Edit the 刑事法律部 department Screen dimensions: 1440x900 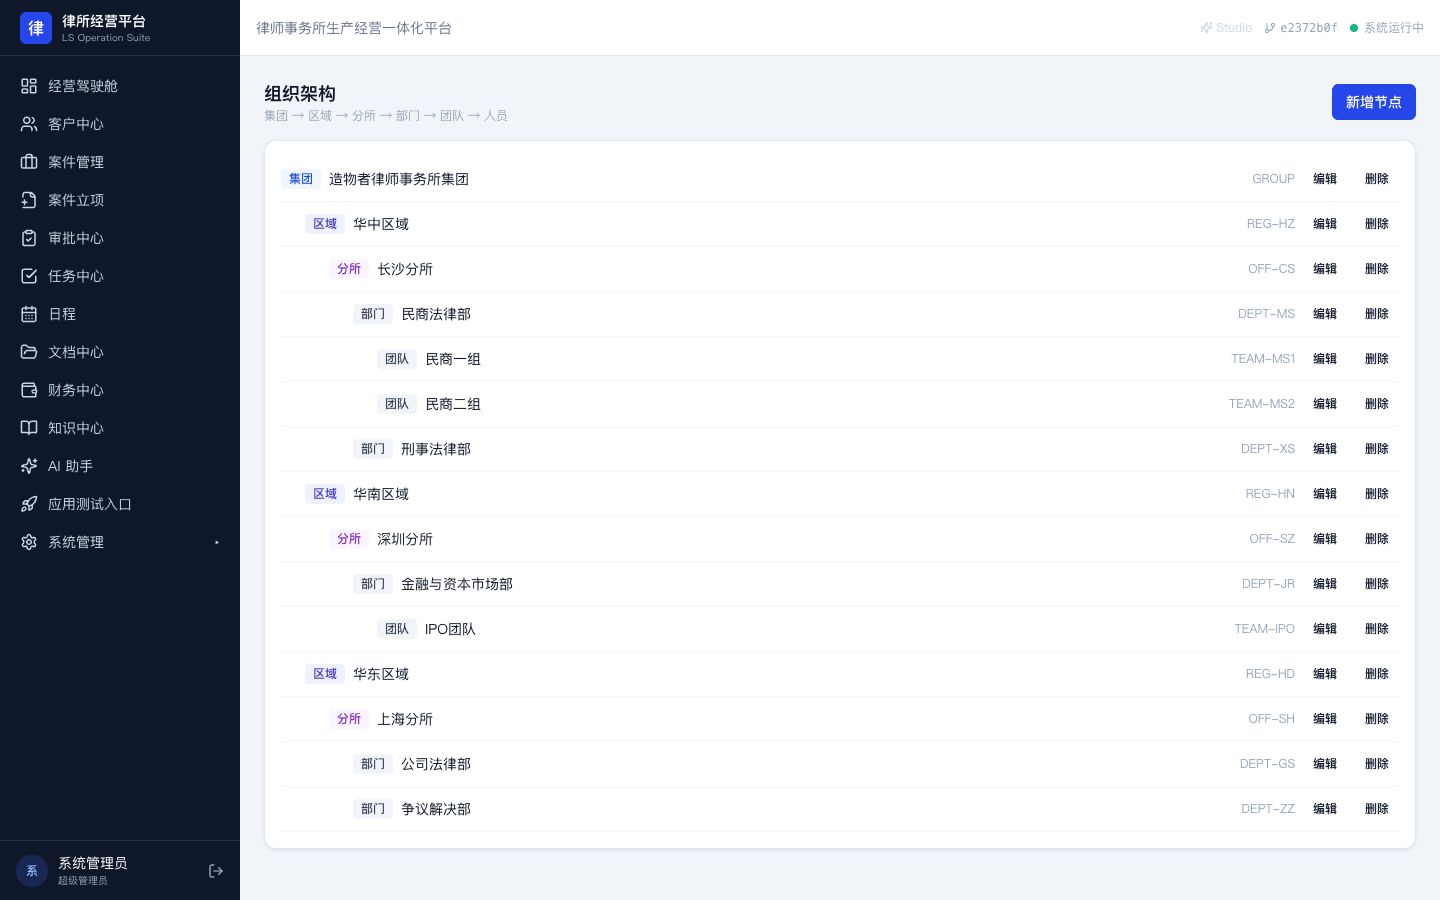[1325, 449]
